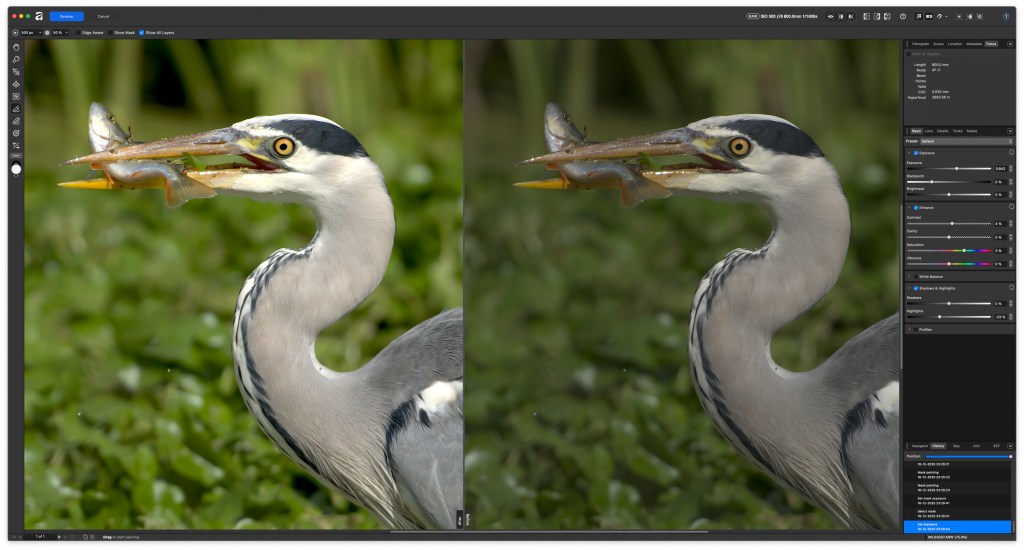The height and width of the screenshot is (550, 1024).
Task: Toggle the Enhance section checkbox
Action: coord(916,208)
